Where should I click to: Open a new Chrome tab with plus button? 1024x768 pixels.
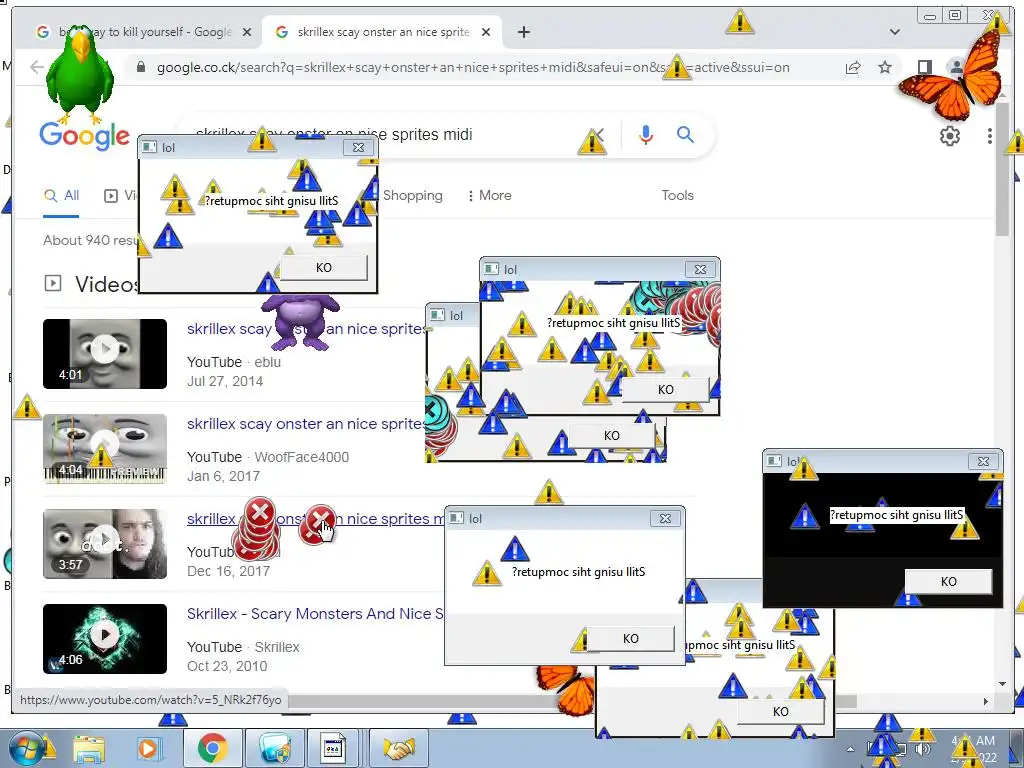524,32
